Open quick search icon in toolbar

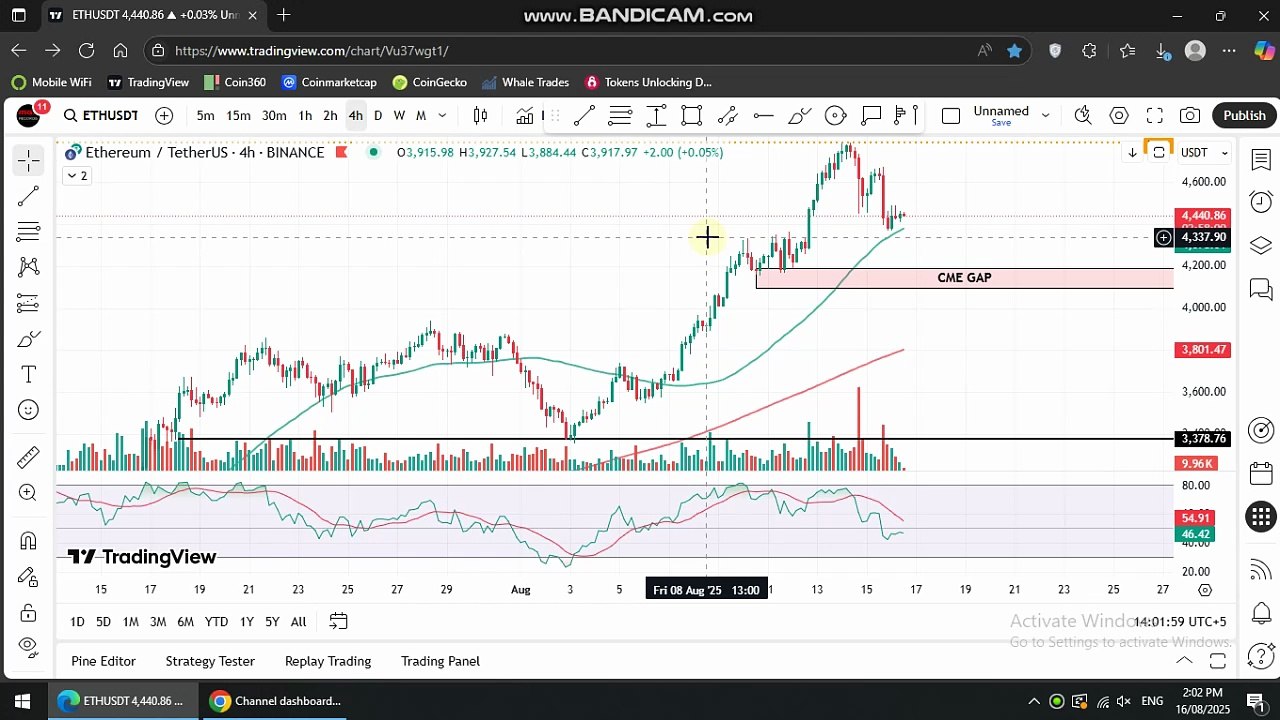[1082, 116]
